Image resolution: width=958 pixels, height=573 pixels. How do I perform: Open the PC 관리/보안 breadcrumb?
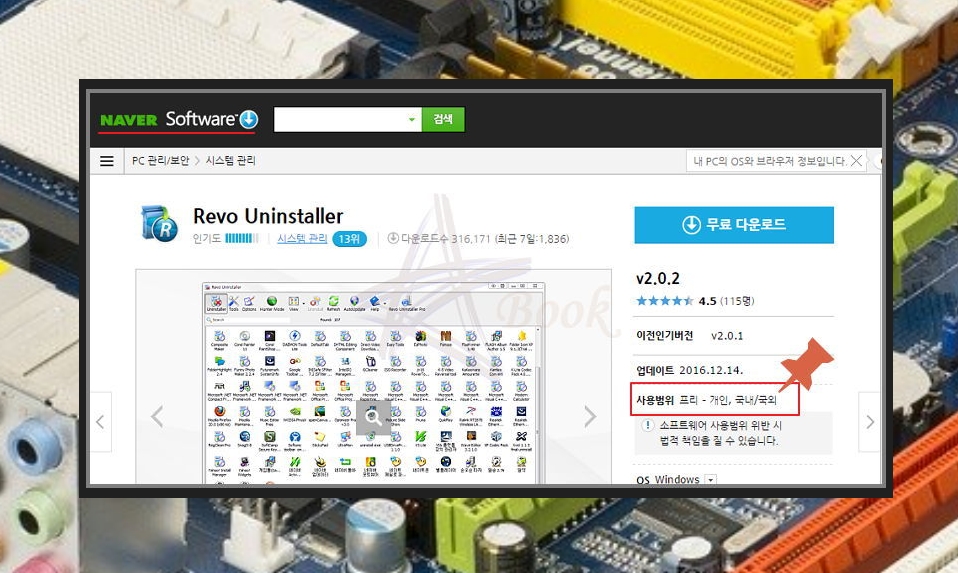point(161,161)
